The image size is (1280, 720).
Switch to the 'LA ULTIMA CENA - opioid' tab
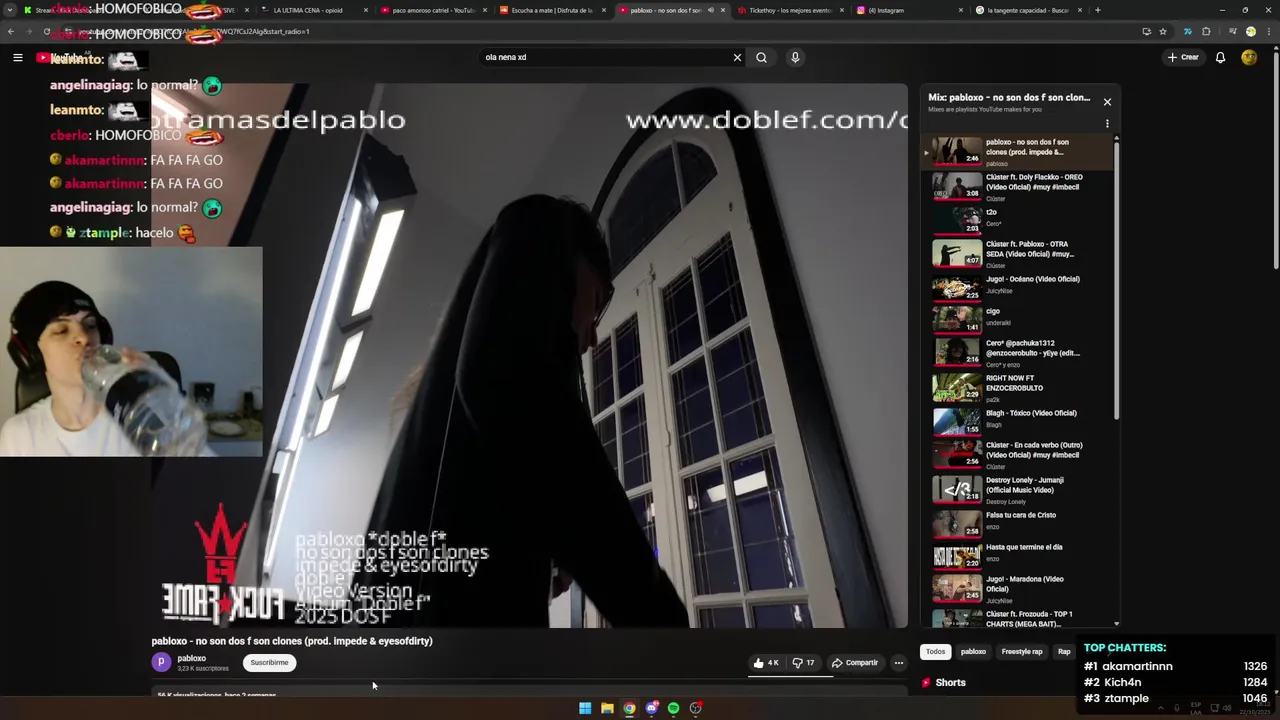coord(316,10)
